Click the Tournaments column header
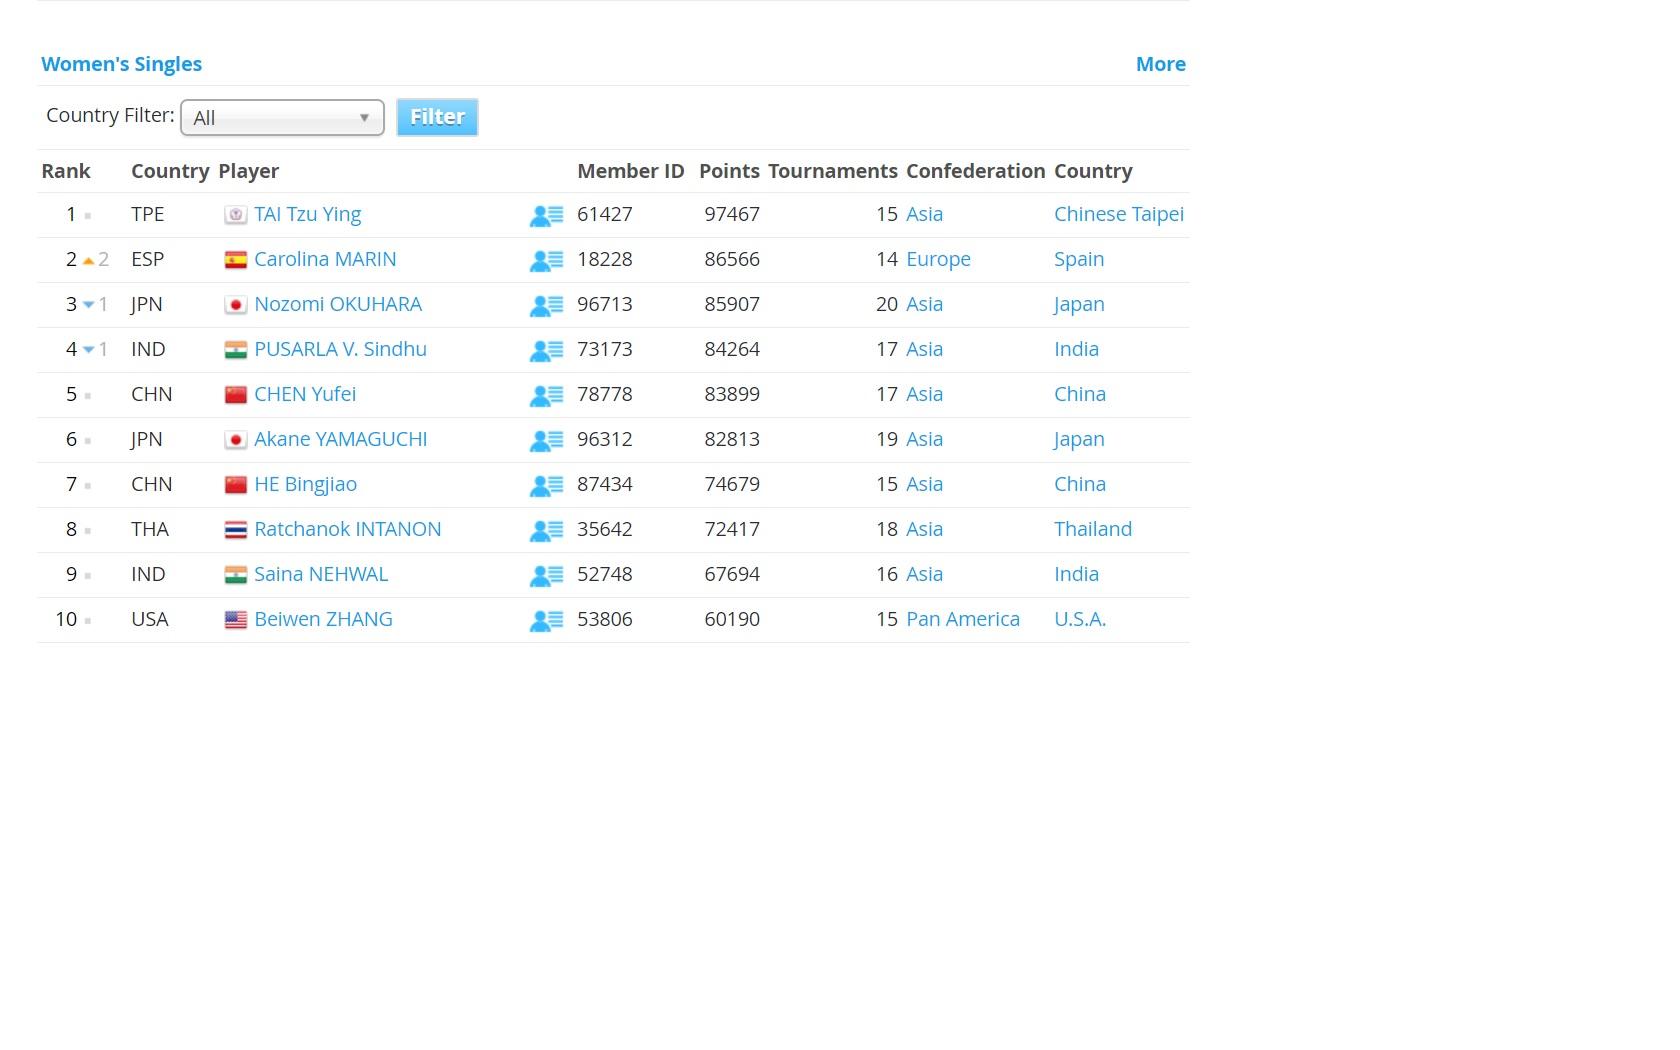 click(833, 171)
